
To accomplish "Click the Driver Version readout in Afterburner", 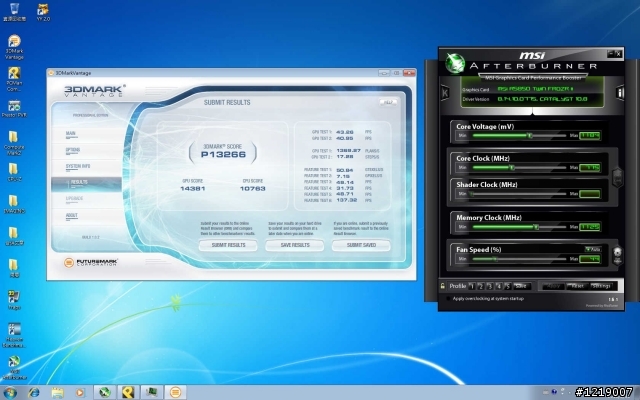I will 542,99.
